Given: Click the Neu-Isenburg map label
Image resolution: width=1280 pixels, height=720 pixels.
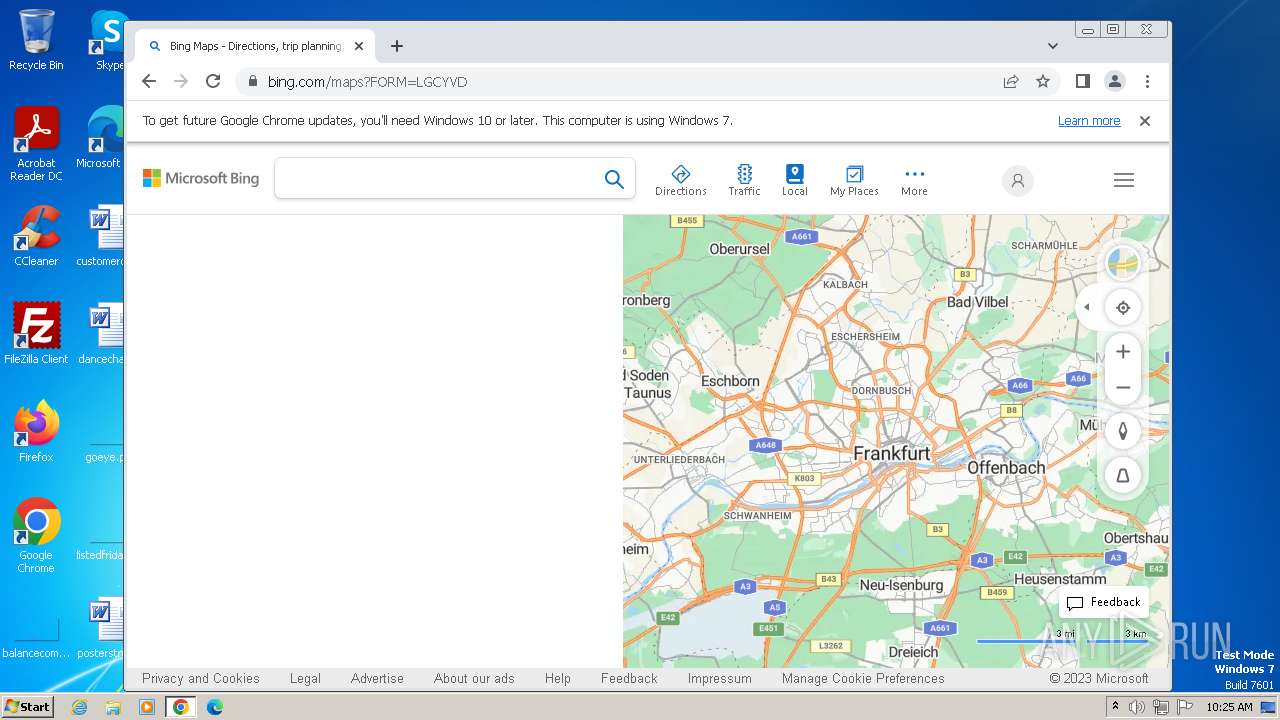Looking at the screenshot, I should point(901,585).
